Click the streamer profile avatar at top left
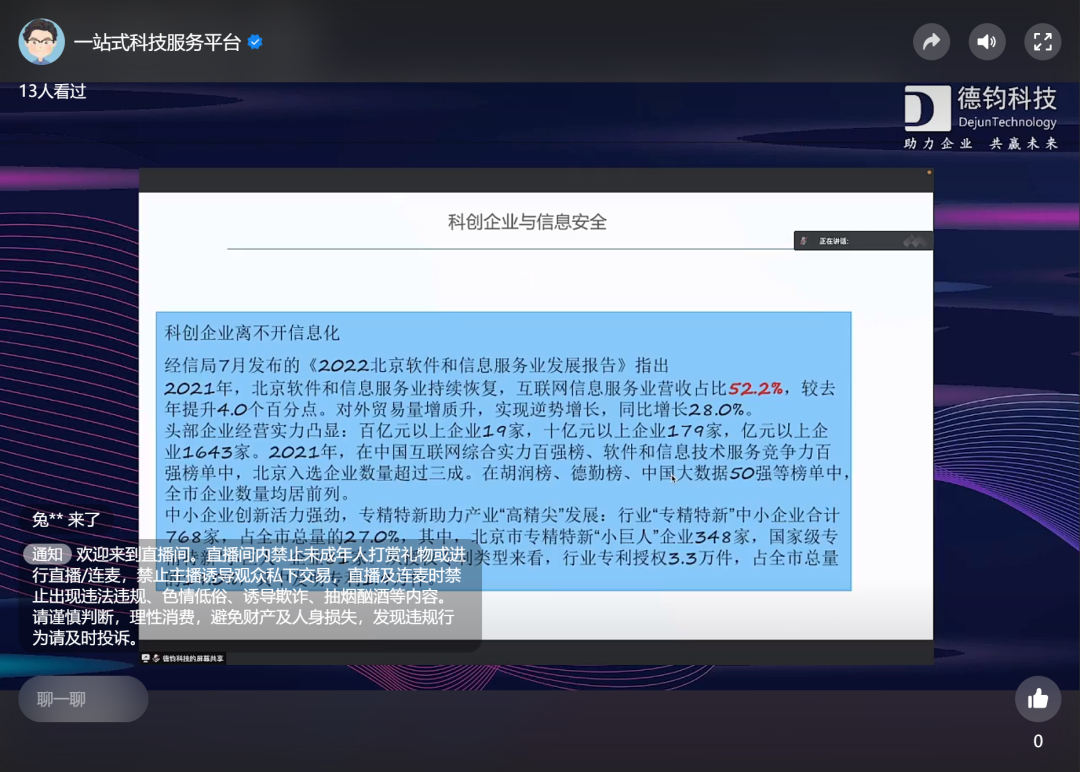Screen dimensions: 1080x772 42,41
